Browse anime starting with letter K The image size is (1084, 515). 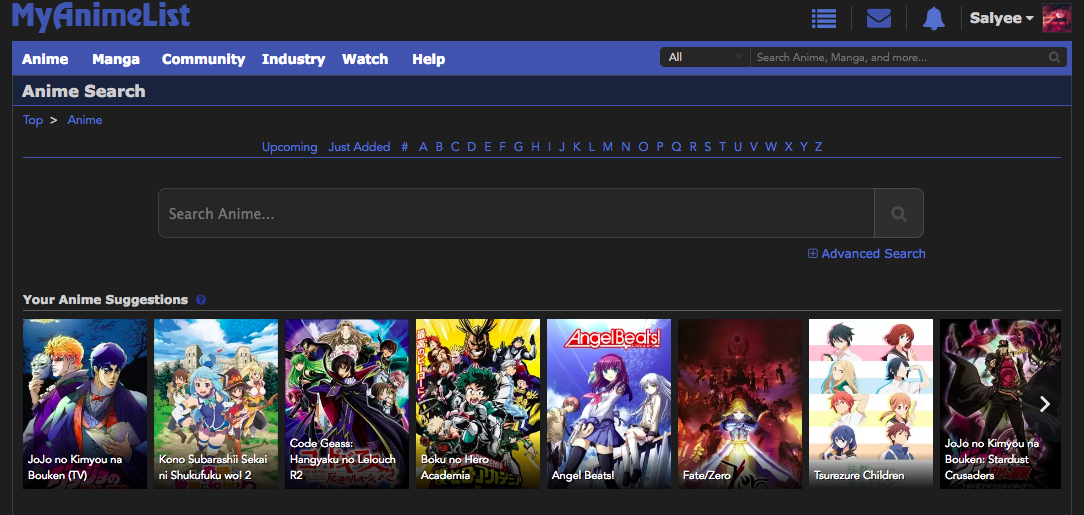[577, 147]
